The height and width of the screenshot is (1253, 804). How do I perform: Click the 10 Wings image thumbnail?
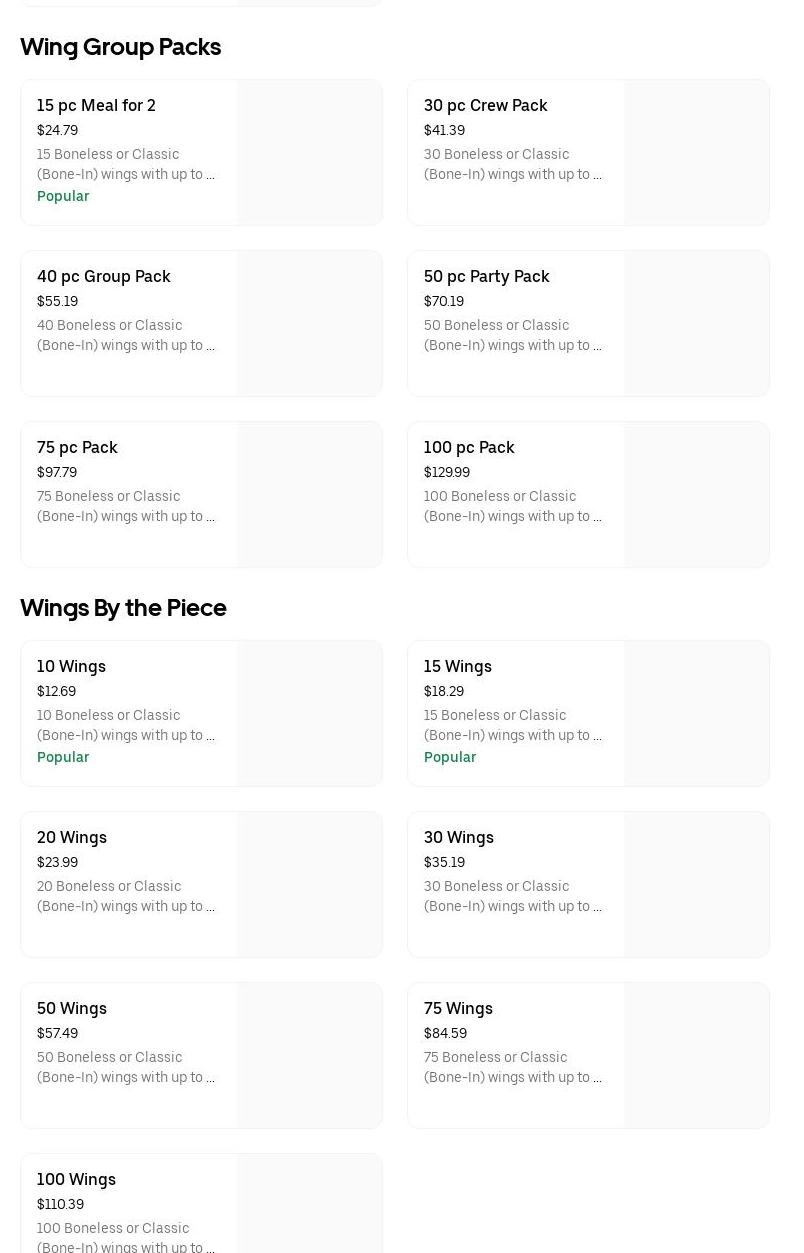tap(309, 713)
